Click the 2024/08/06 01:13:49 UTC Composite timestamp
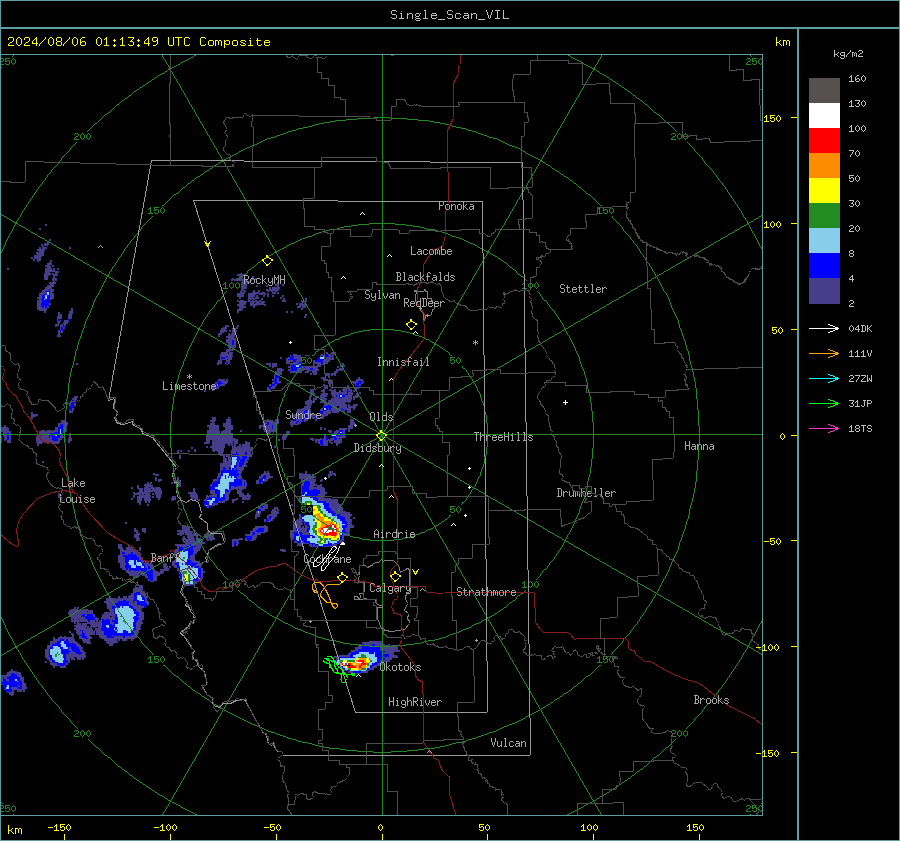This screenshot has width=900, height=841. tap(138, 42)
